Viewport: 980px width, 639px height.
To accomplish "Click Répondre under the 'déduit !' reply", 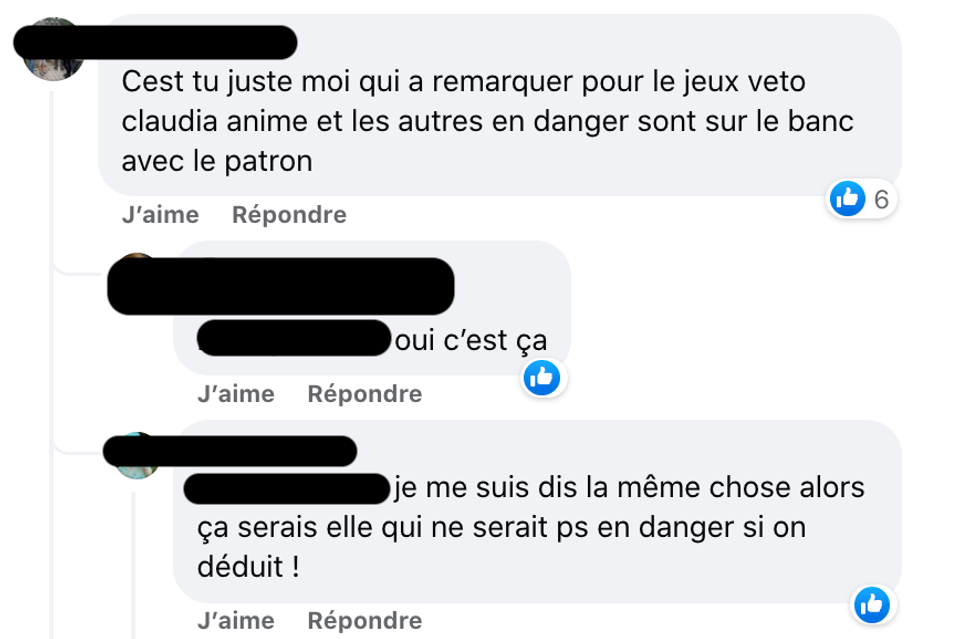I will [x=365, y=621].
